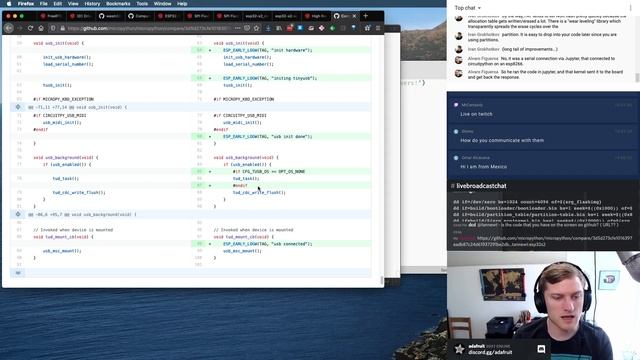The height and width of the screenshot is (360, 640).
Task: Open the Window menu
Action: coord(162,4)
